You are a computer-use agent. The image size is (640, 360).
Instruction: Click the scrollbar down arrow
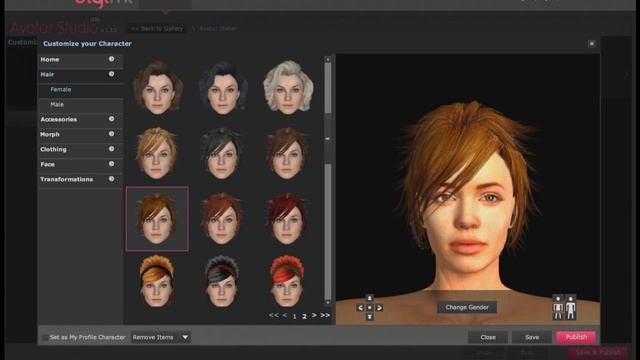pyautogui.click(x=328, y=302)
